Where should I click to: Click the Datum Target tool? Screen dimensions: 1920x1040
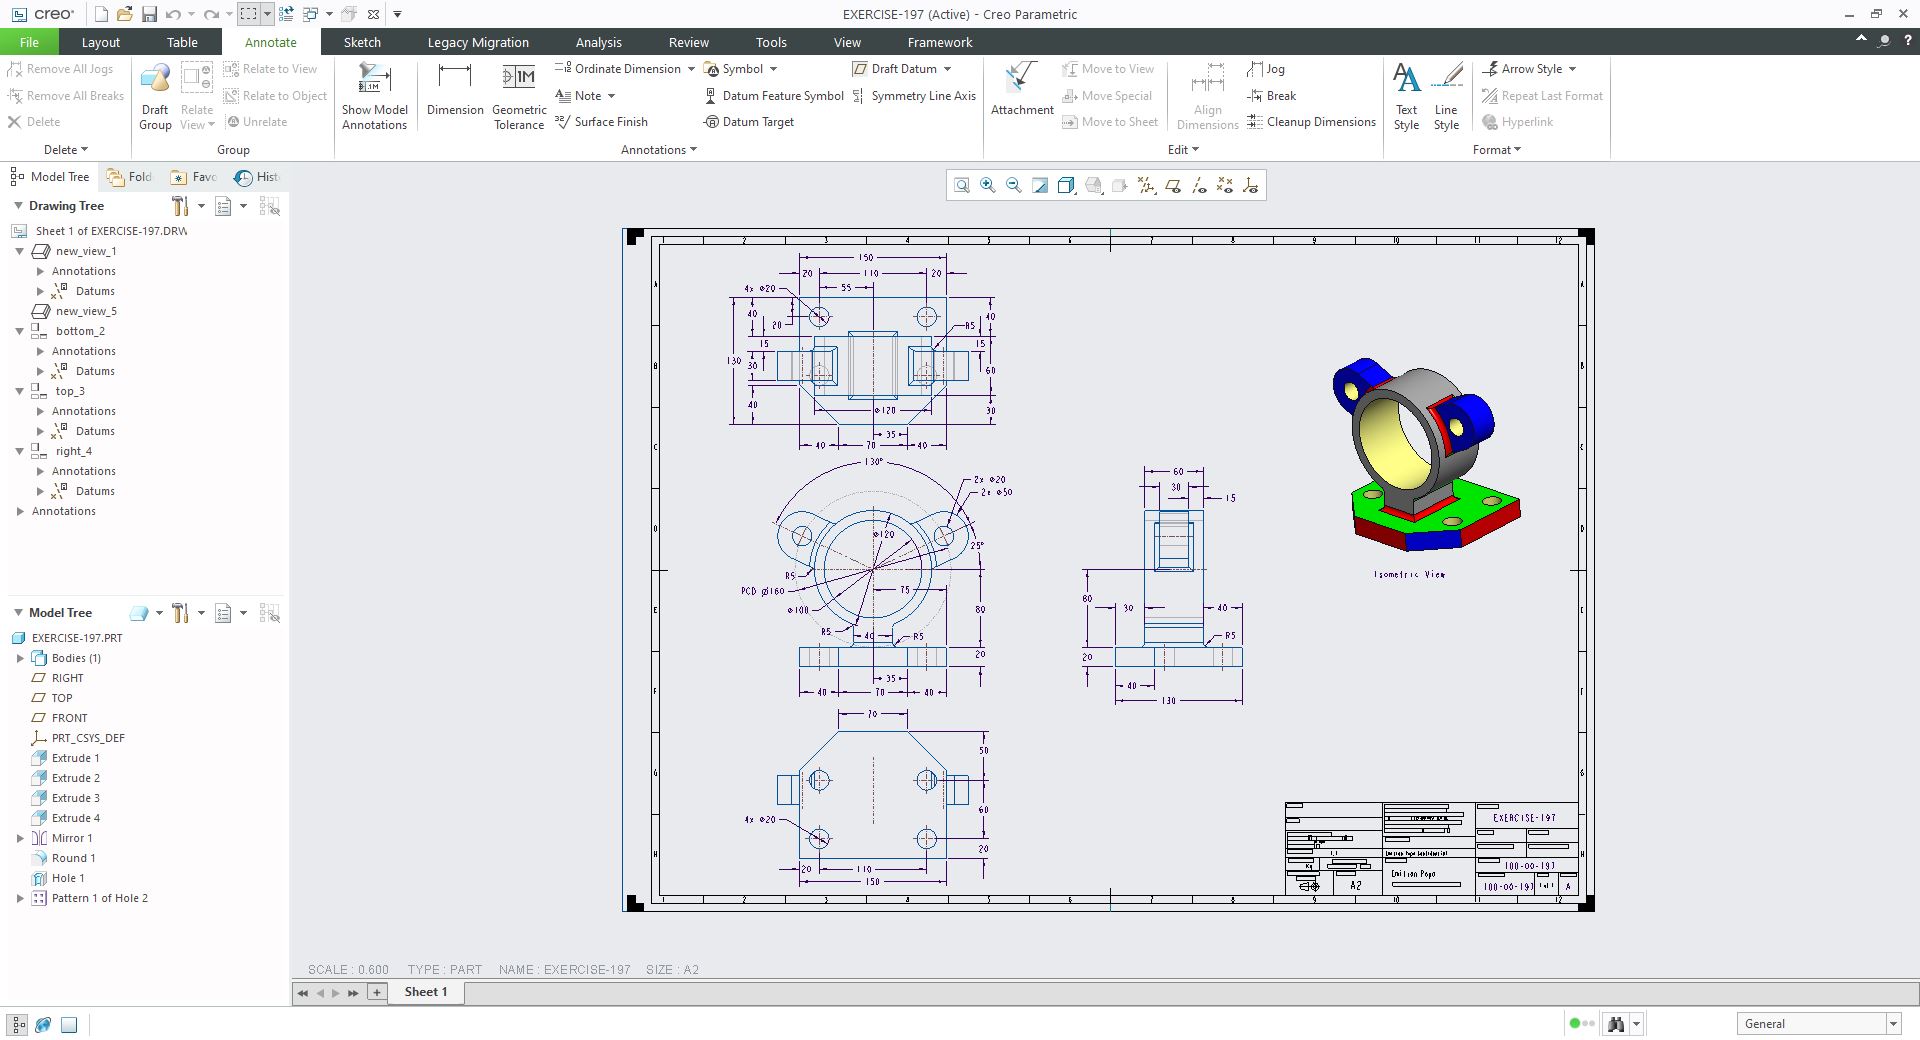click(x=749, y=122)
